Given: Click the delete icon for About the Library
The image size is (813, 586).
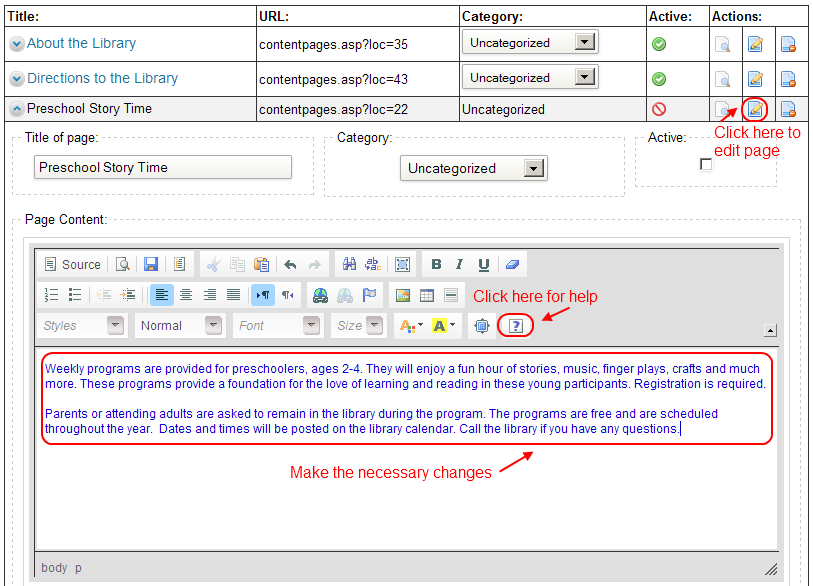Looking at the screenshot, I should (x=788, y=44).
